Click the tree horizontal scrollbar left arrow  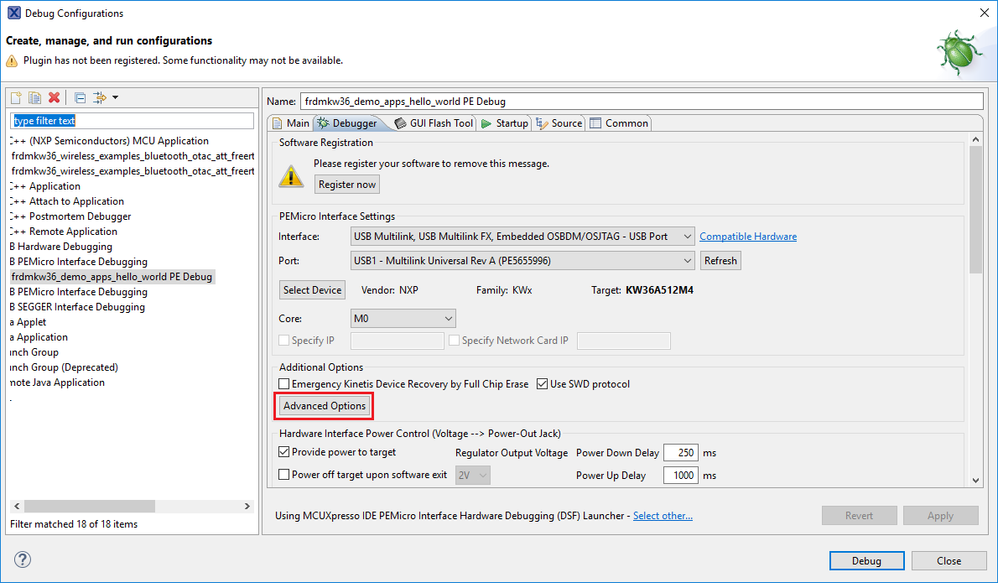[17, 506]
